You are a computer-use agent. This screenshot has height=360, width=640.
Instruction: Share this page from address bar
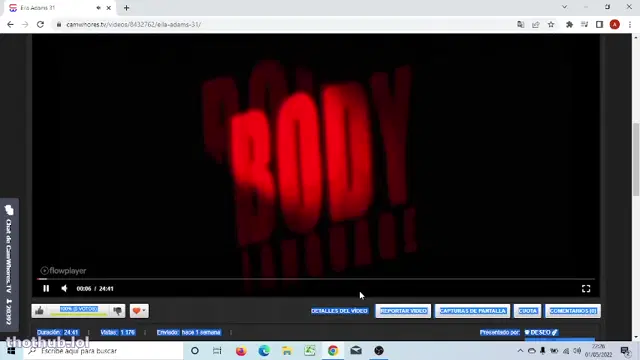click(536, 24)
